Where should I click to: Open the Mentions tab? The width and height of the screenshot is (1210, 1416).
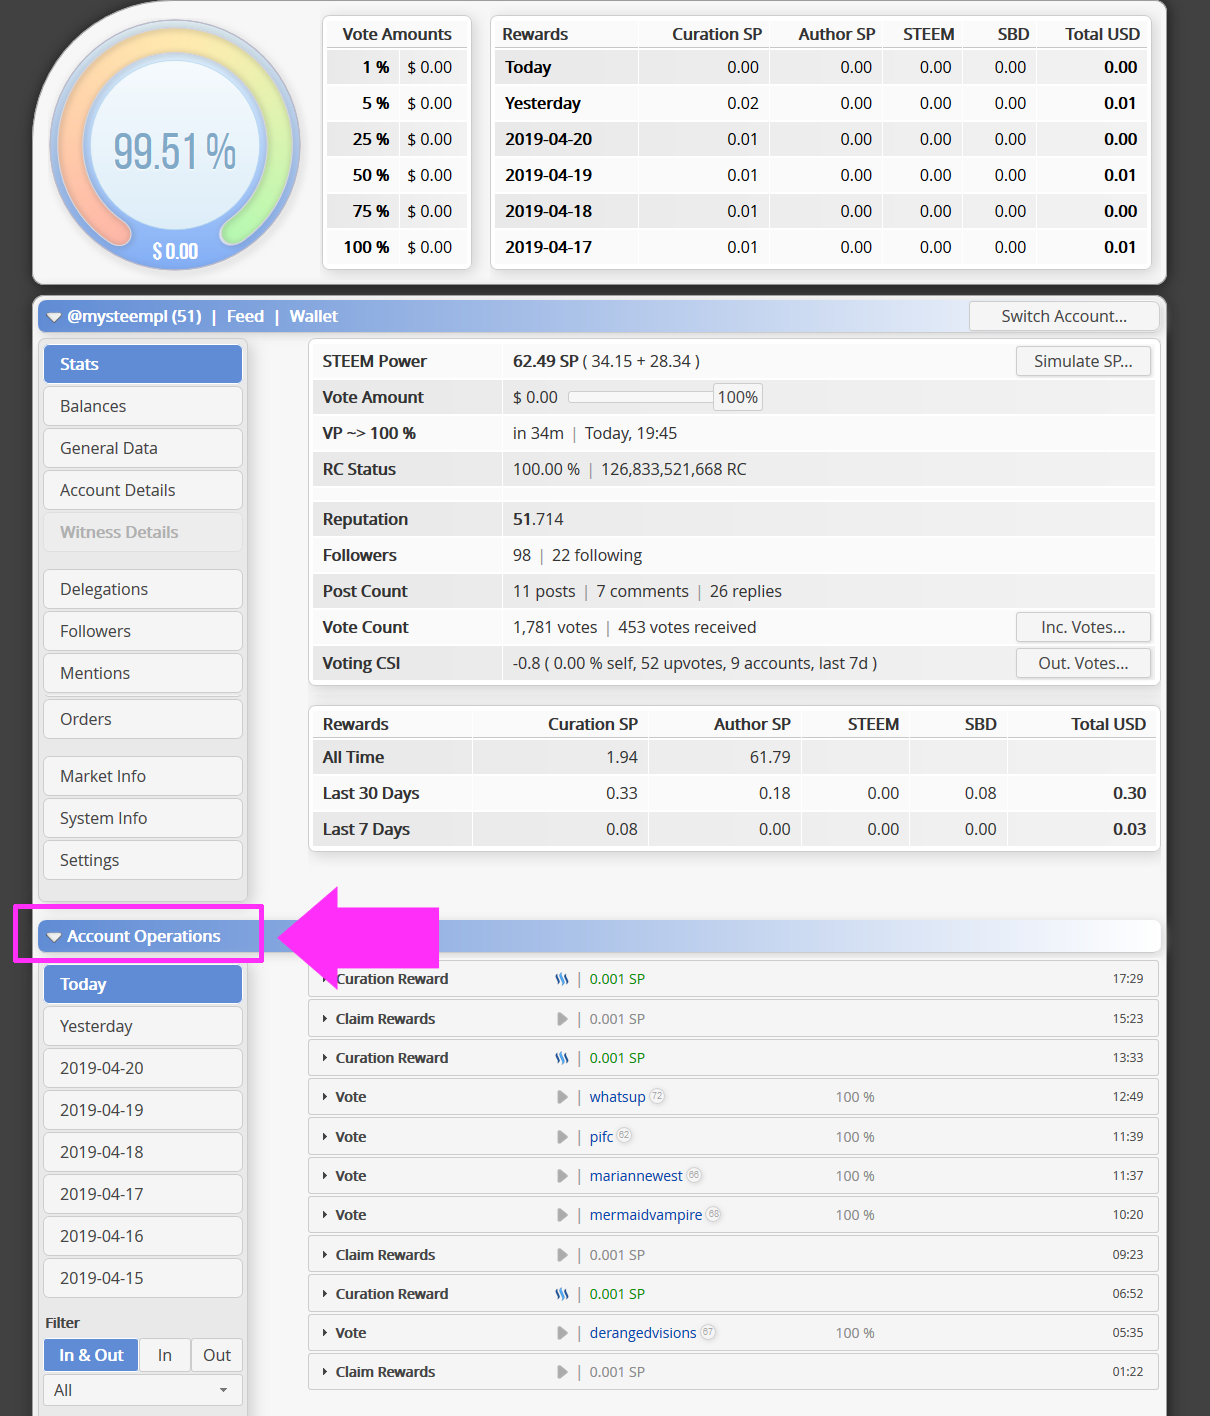143,673
